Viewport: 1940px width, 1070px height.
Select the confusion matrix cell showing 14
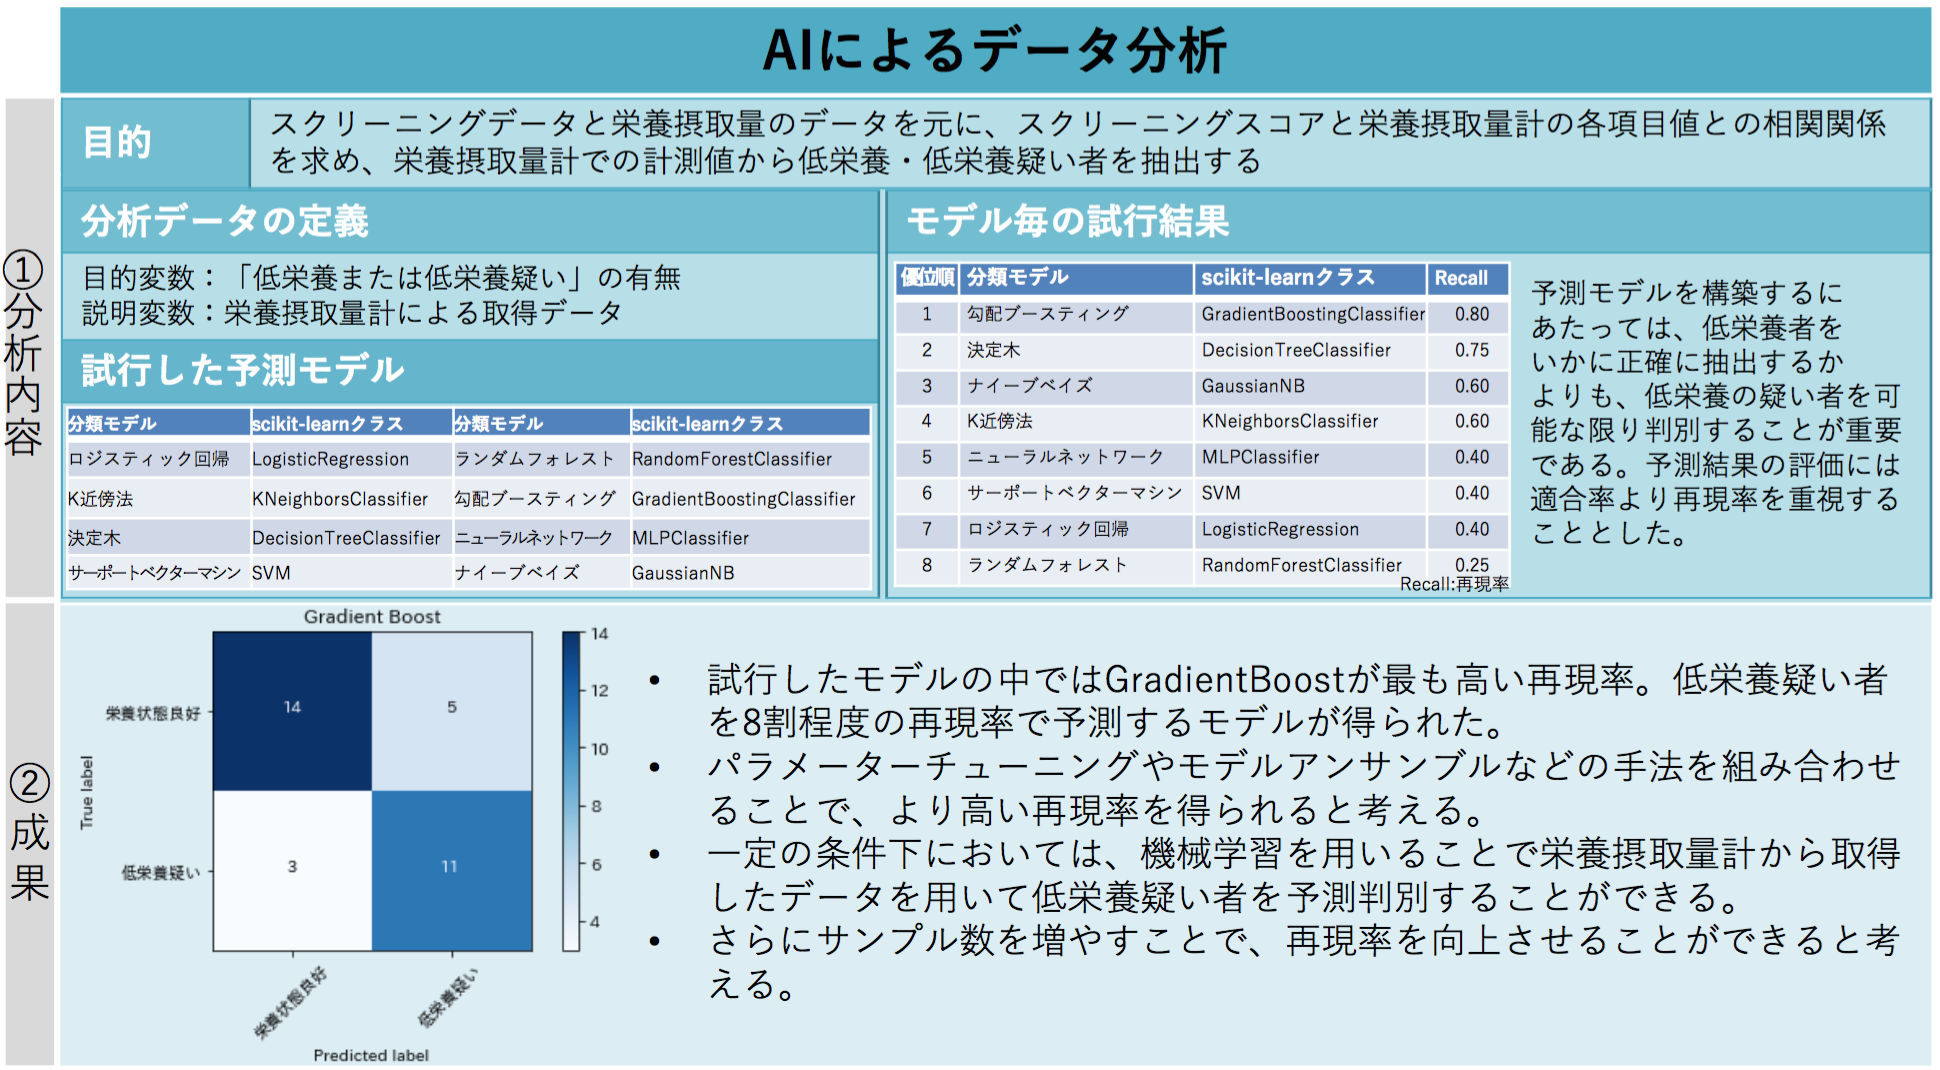coord(292,711)
